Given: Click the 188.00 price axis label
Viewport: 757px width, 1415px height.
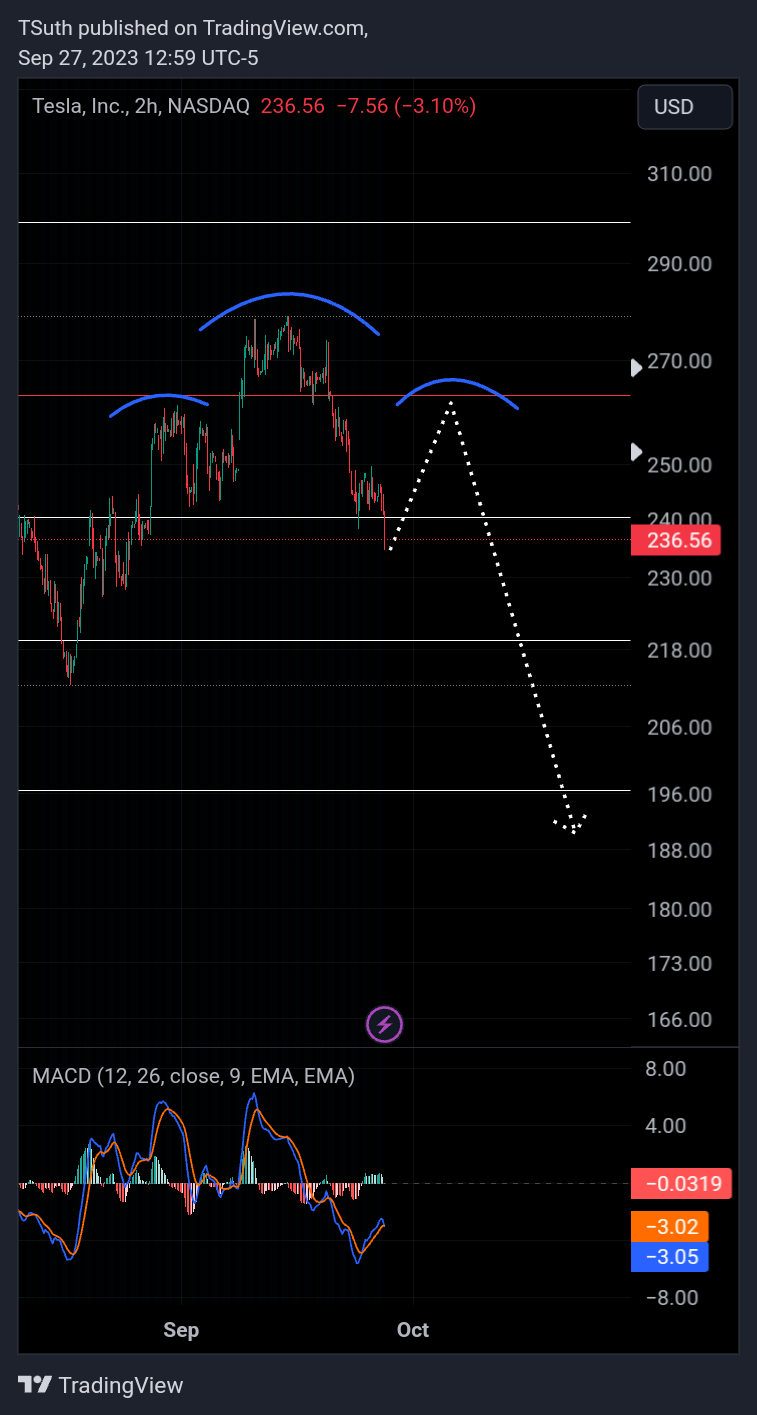Looking at the screenshot, I should coord(679,850).
